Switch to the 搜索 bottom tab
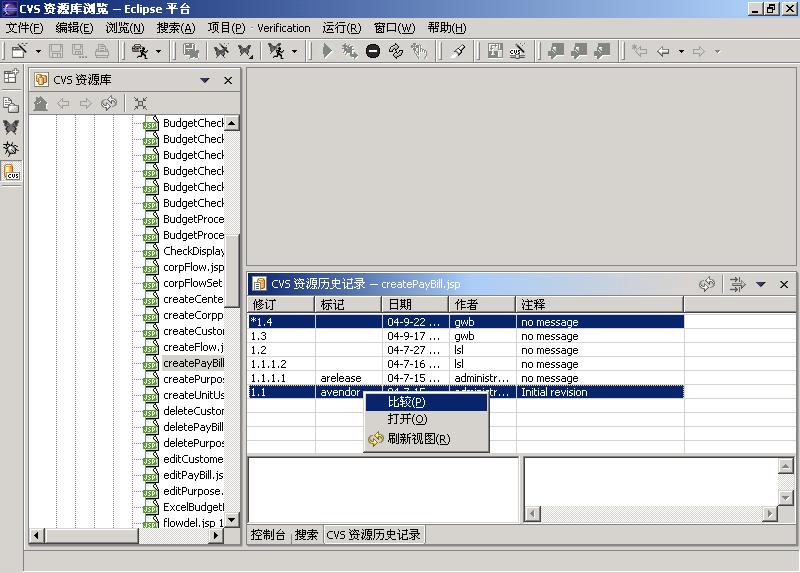800x573 pixels. coord(306,534)
